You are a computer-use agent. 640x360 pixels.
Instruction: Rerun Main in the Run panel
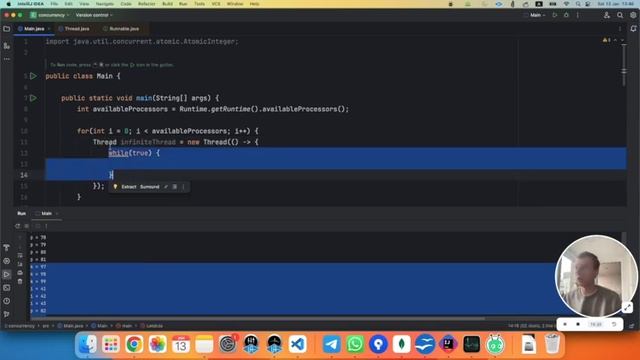click(x=18, y=226)
